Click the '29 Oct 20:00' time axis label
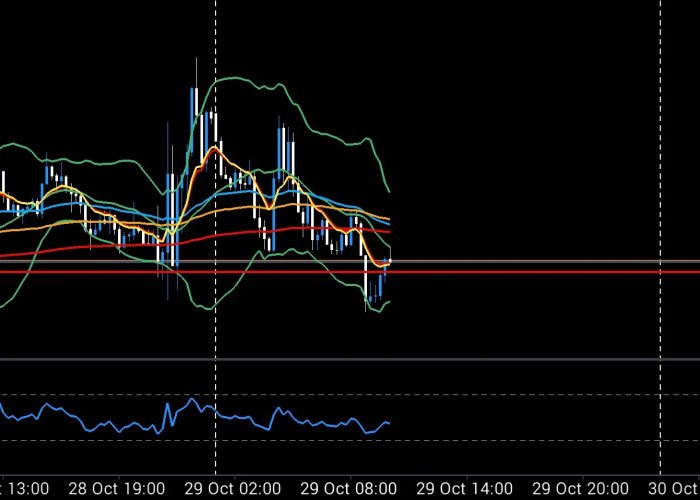The image size is (700, 500). click(x=580, y=489)
